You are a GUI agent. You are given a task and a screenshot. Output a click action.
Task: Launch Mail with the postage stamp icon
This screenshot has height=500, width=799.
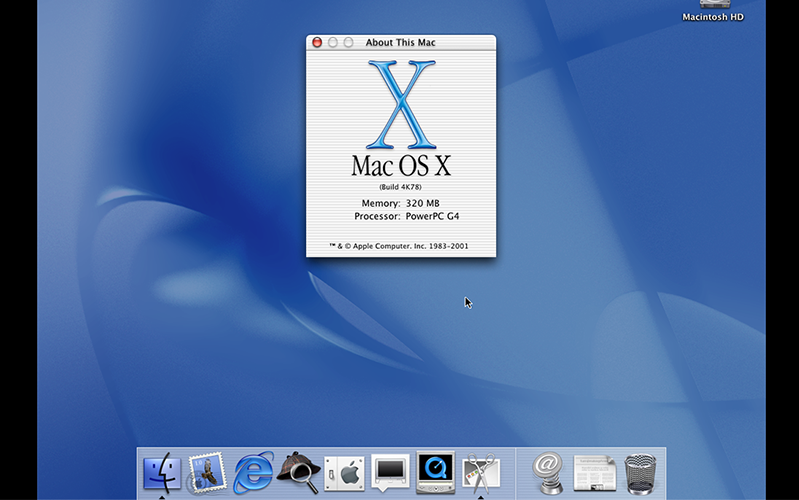tap(207, 473)
